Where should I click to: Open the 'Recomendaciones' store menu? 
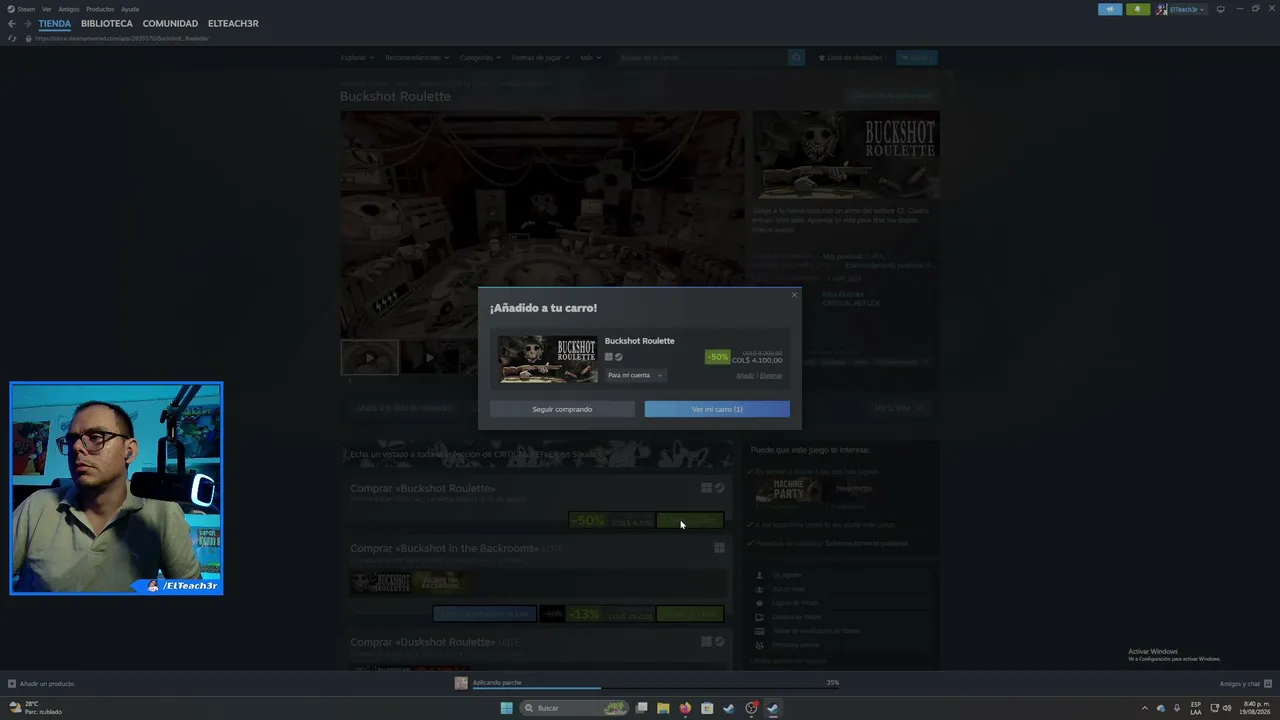tap(416, 58)
